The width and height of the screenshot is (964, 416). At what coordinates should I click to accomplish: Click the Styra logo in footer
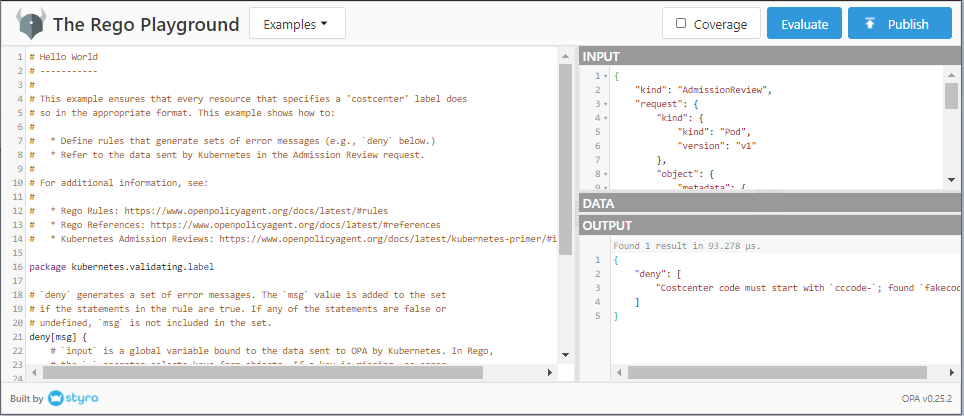(73, 398)
